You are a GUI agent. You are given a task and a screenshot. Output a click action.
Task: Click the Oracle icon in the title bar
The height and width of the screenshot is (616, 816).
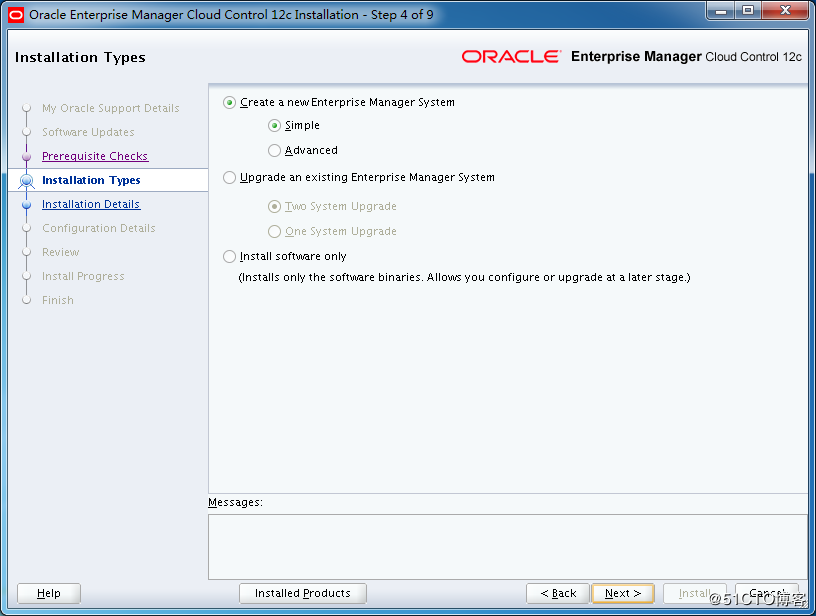[x=16, y=15]
